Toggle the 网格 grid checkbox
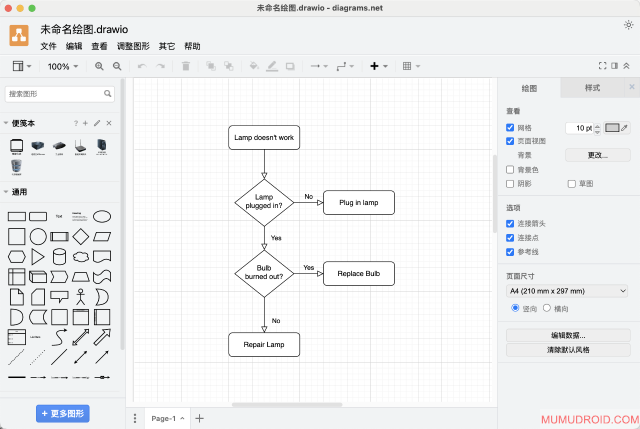This screenshot has height=429, width=640. click(511, 128)
